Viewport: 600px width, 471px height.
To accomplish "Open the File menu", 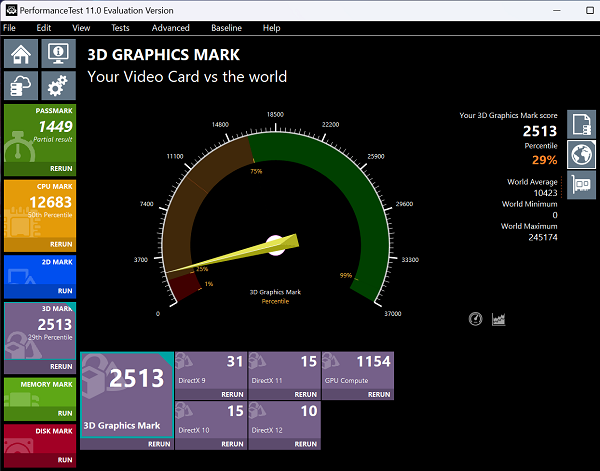I will 9,28.
